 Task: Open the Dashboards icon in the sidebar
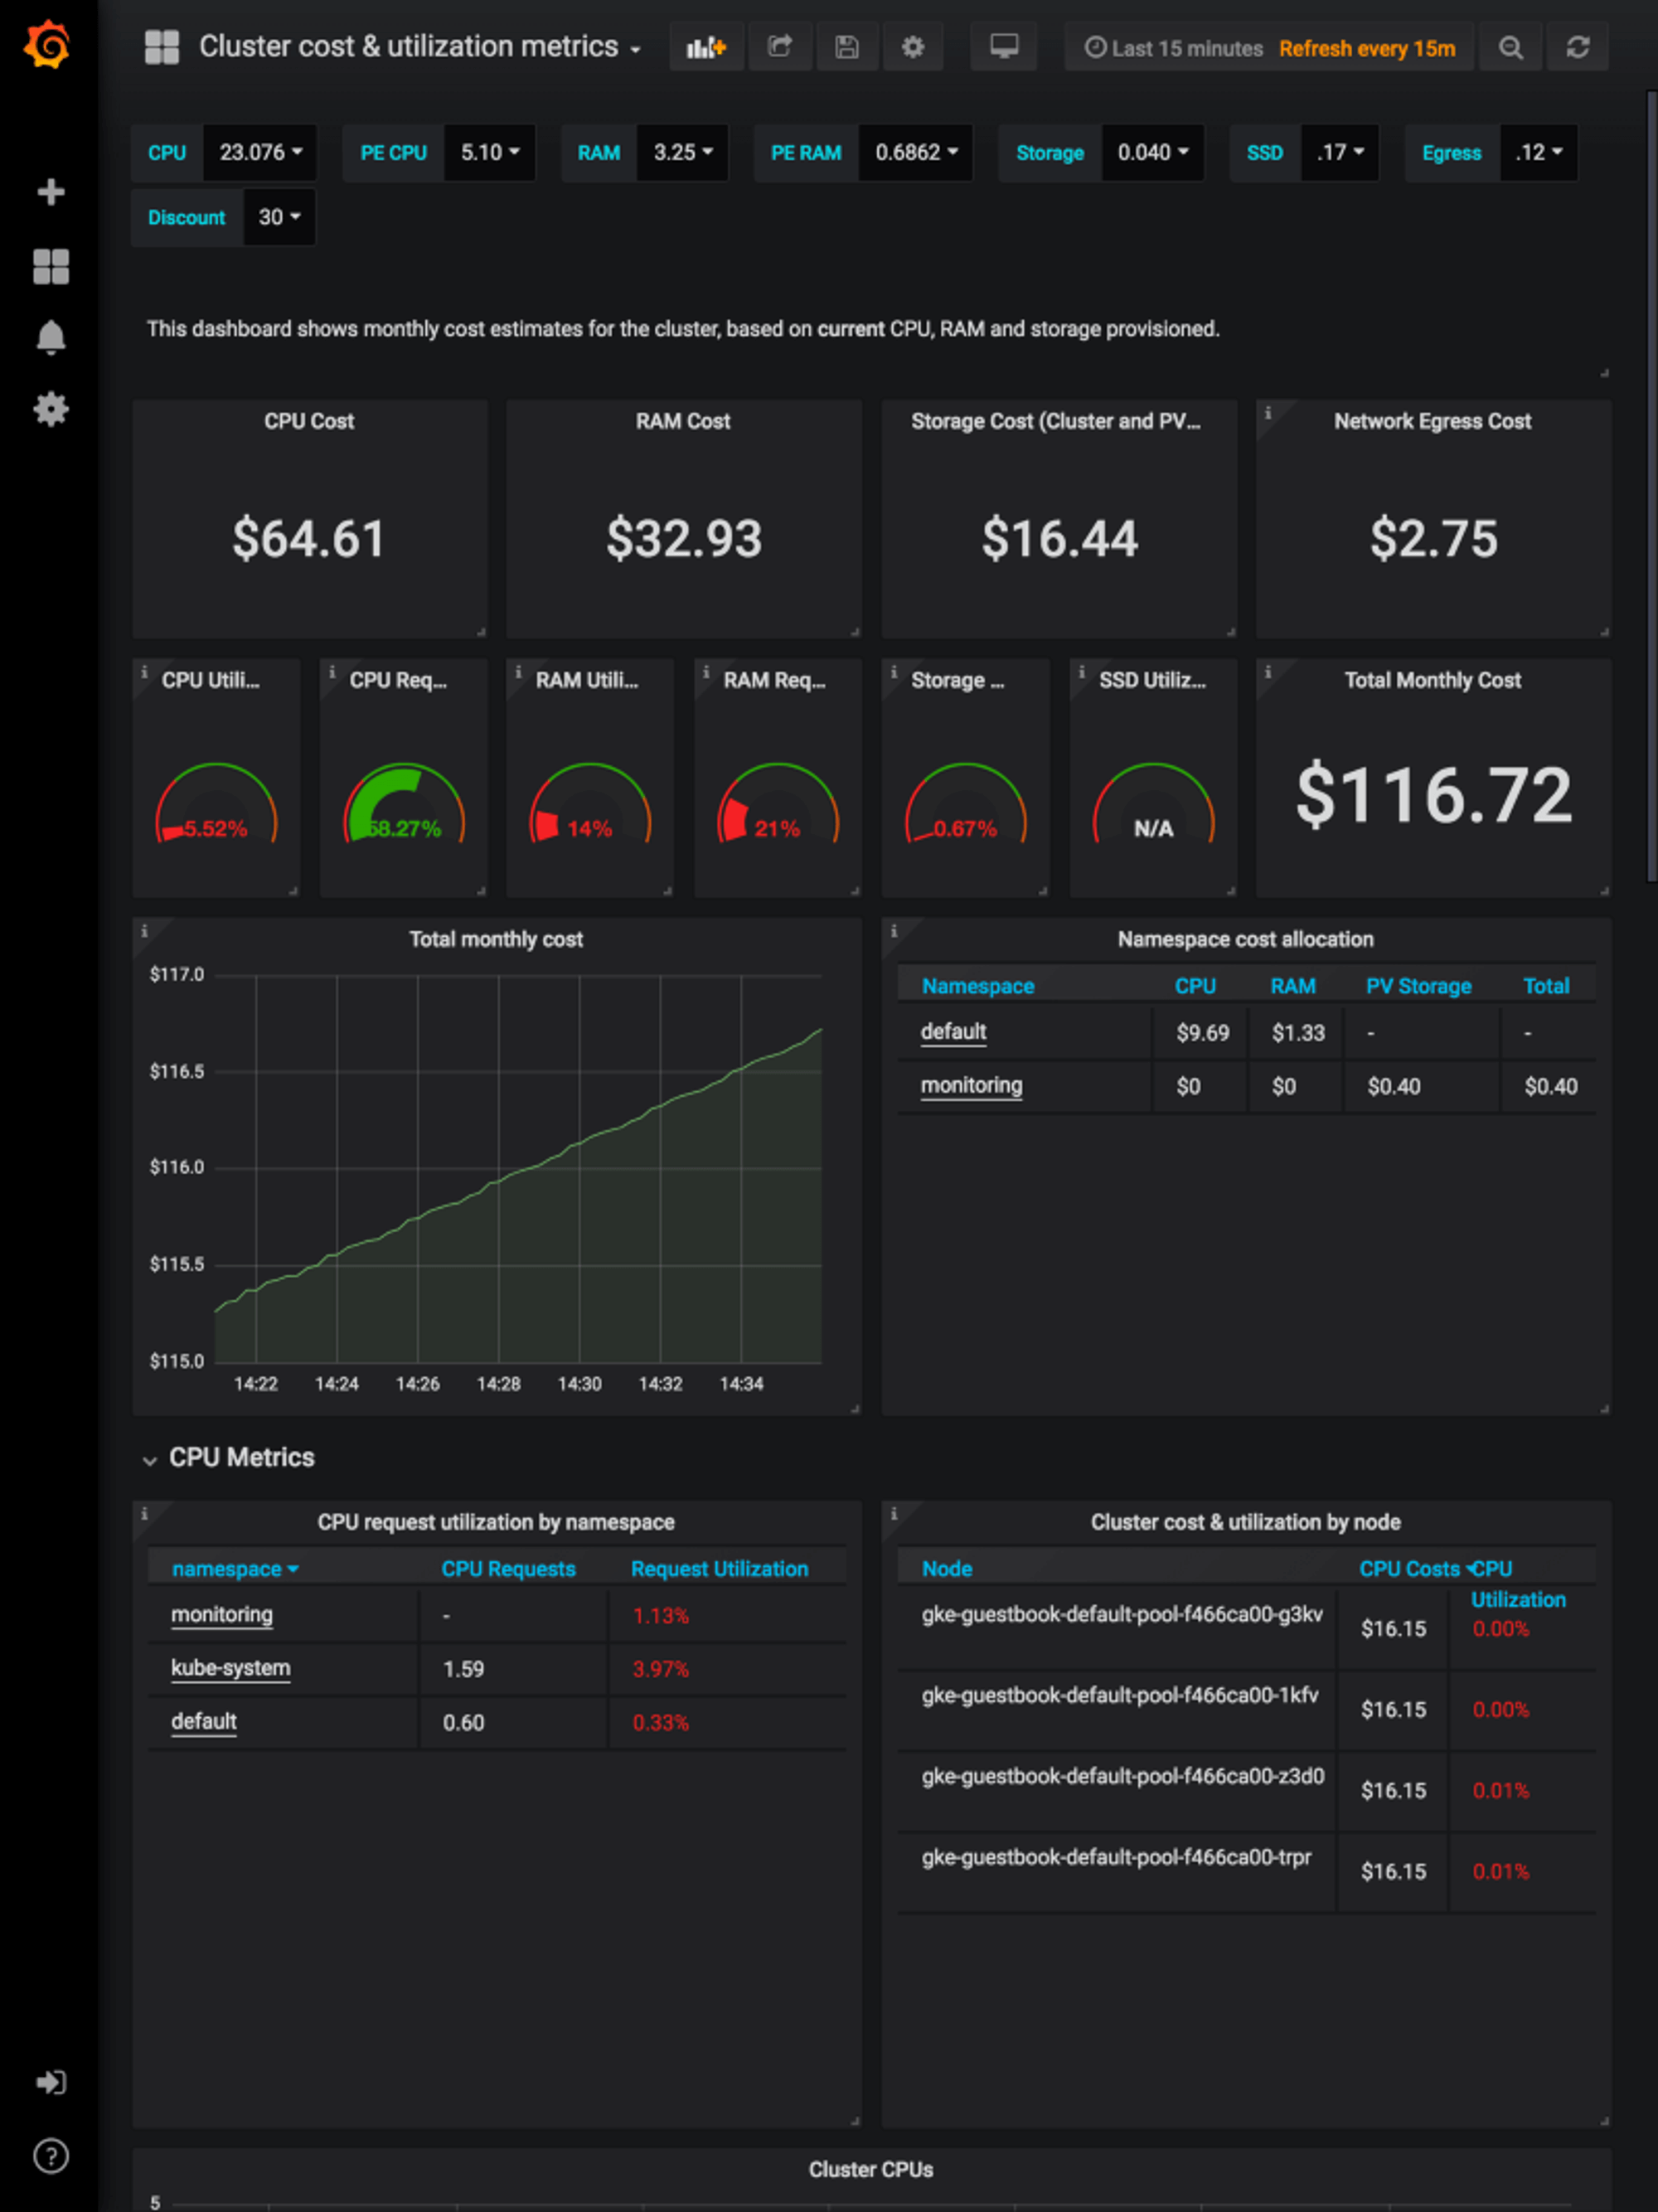coord(51,264)
